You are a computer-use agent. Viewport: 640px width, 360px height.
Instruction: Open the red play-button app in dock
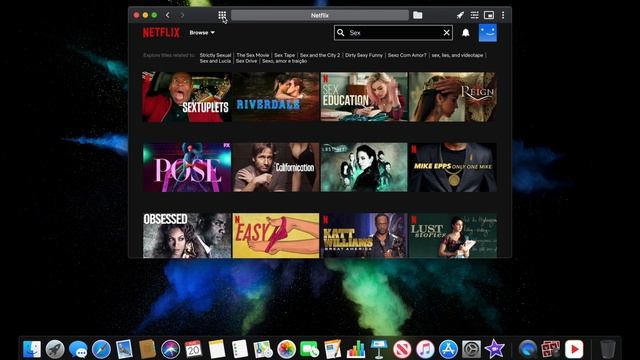point(574,349)
